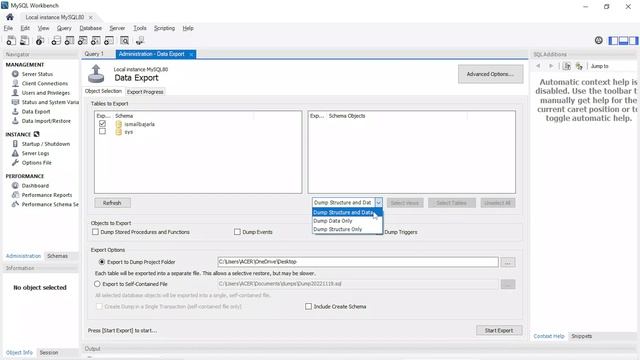640x360 pixels.
Task: Choose Dump Structure and Data option
Action: pyautogui.click(x=347, y=212)
